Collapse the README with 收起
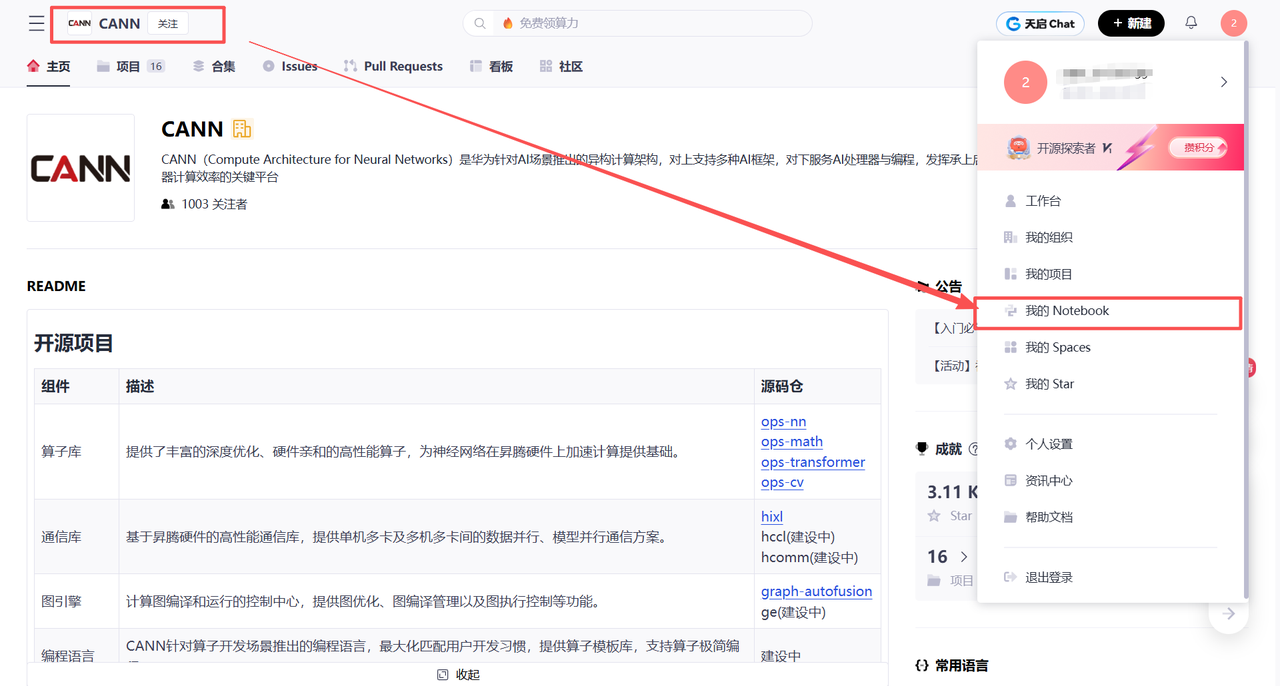1280x686 pixels. pos(458,675)
